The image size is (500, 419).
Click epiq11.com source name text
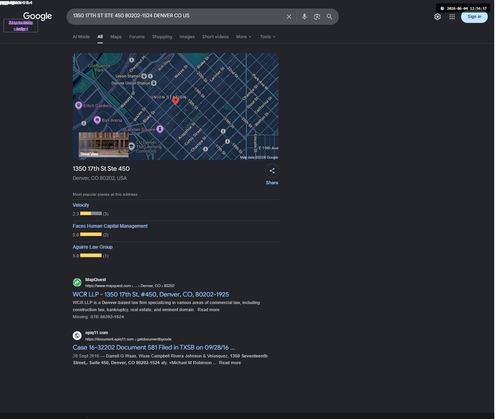[x=96, y=332]
